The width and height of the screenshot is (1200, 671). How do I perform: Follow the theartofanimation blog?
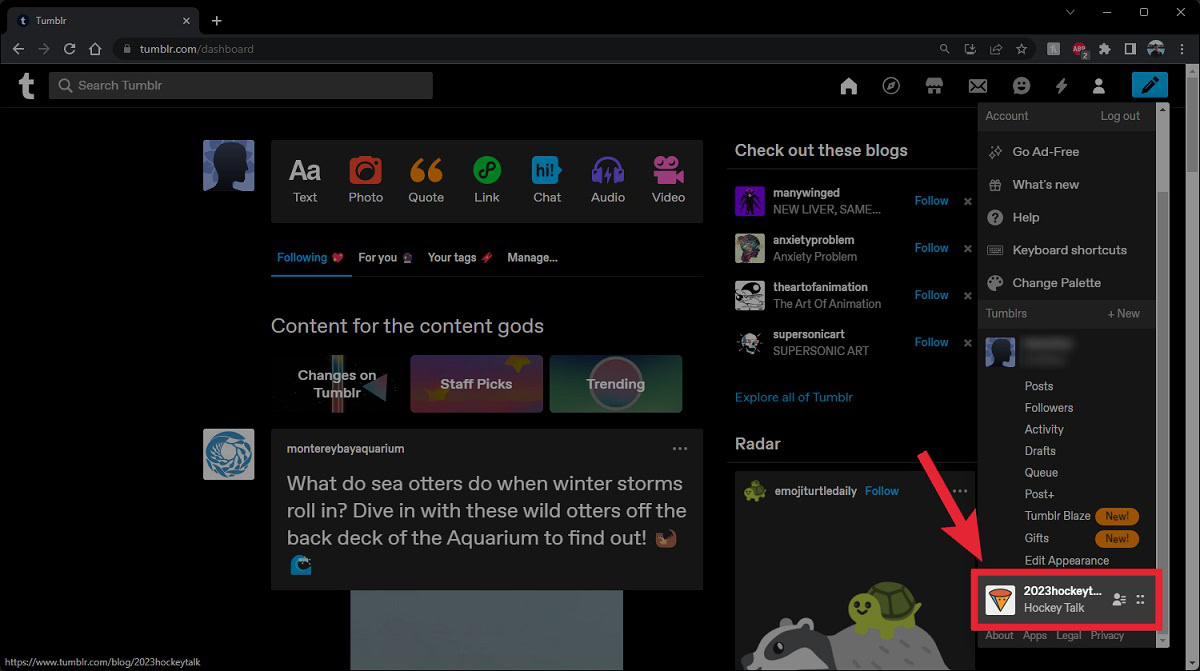pos(931,295)
